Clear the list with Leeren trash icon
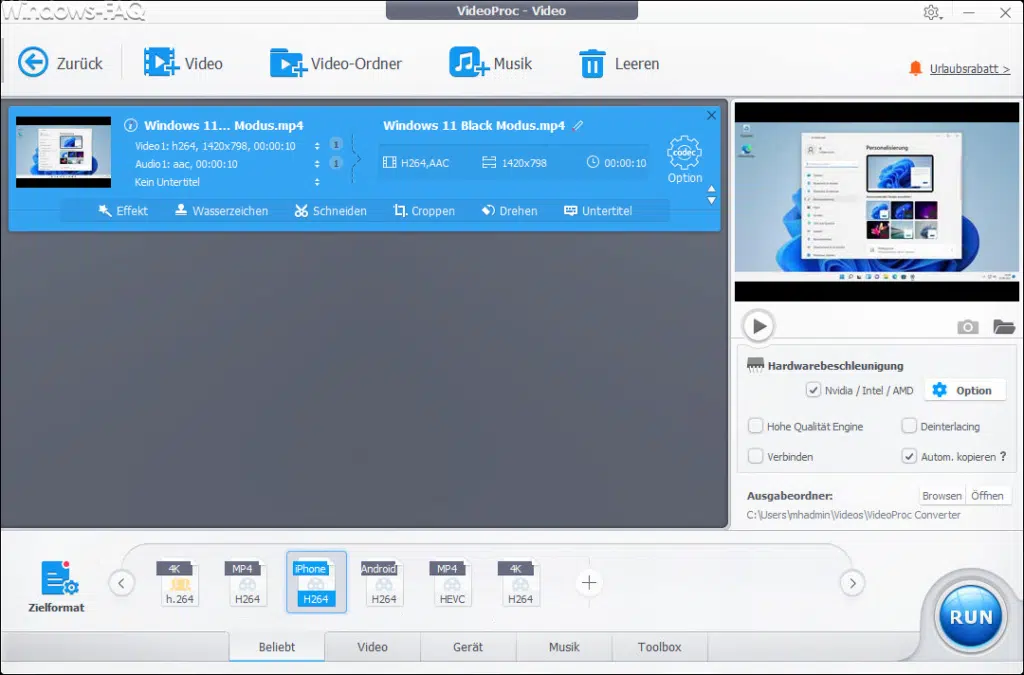 (592, 63)
